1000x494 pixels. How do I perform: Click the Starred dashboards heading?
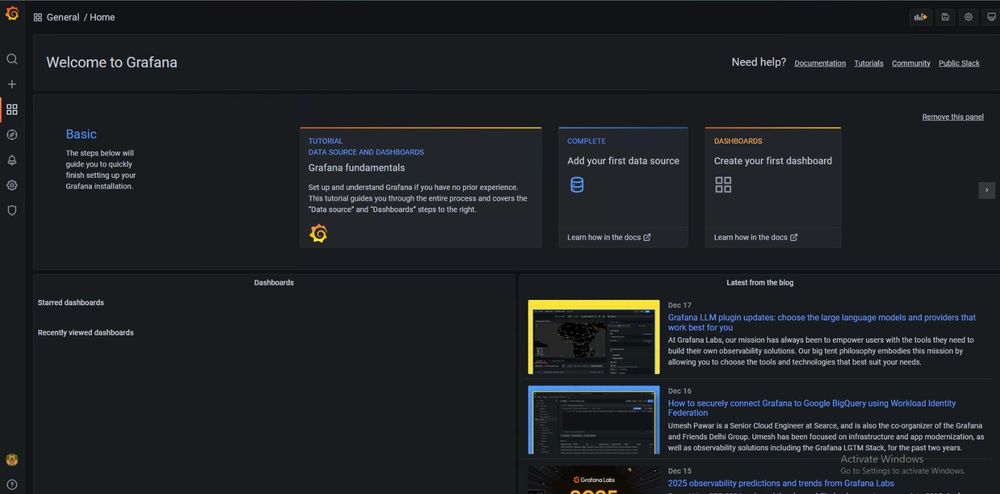tap(71, 302)
